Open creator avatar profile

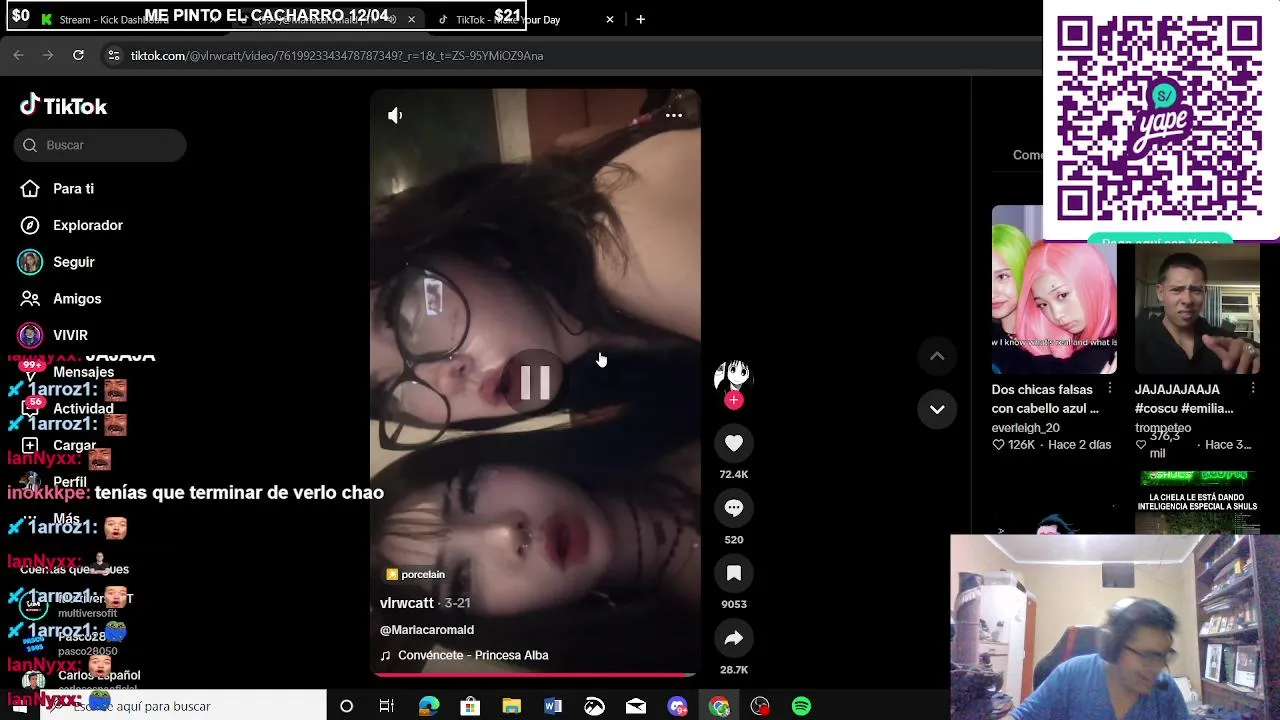(733, 376)
